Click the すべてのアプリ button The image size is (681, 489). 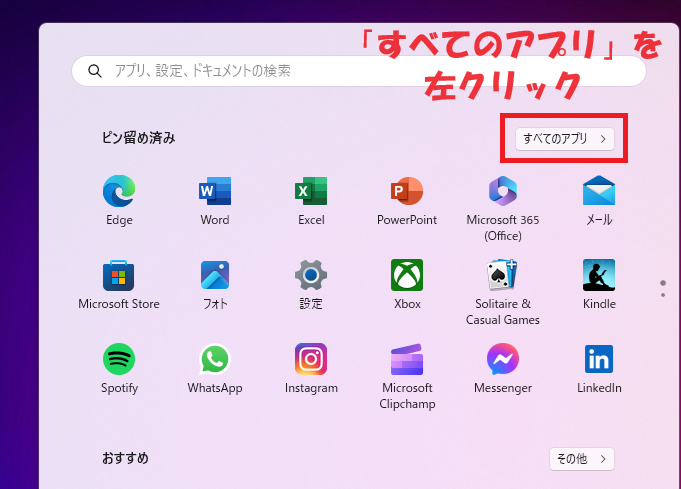click(x=565, y=139)
